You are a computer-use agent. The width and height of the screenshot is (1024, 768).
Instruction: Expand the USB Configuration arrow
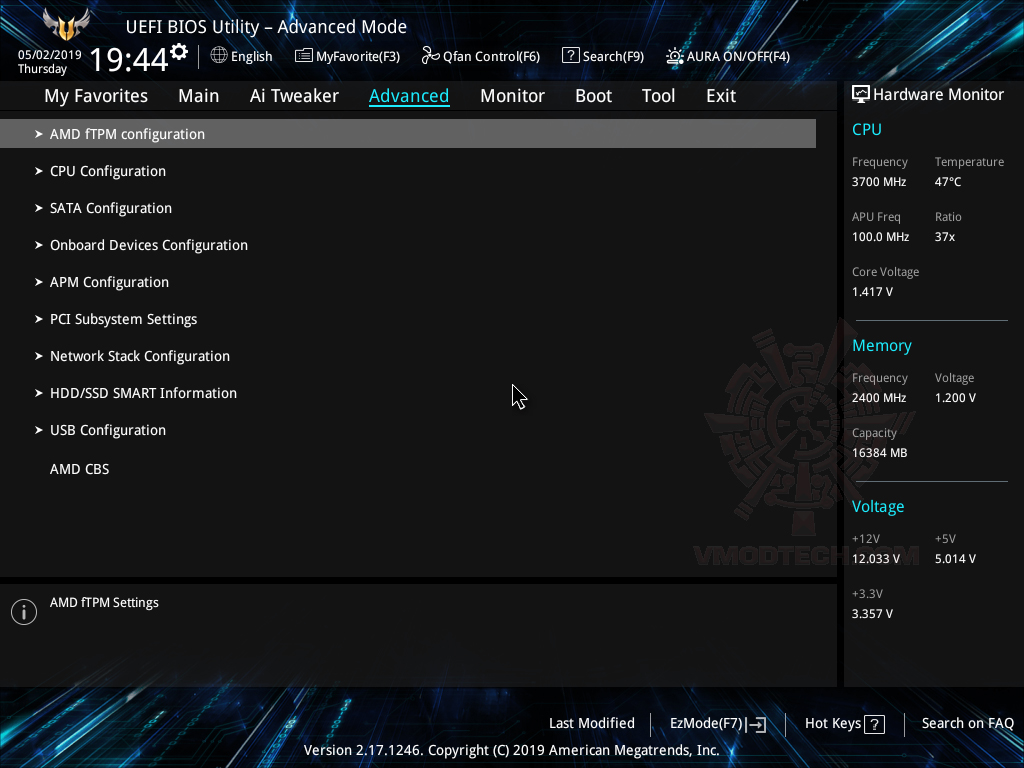coord(39,430)
